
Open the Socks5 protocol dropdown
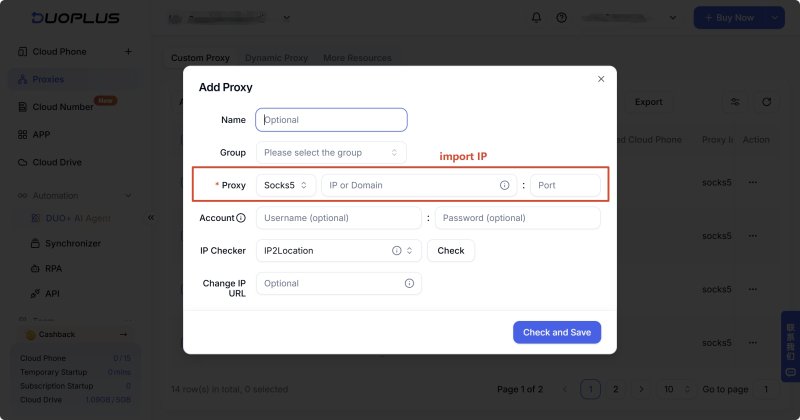(286, 185)
